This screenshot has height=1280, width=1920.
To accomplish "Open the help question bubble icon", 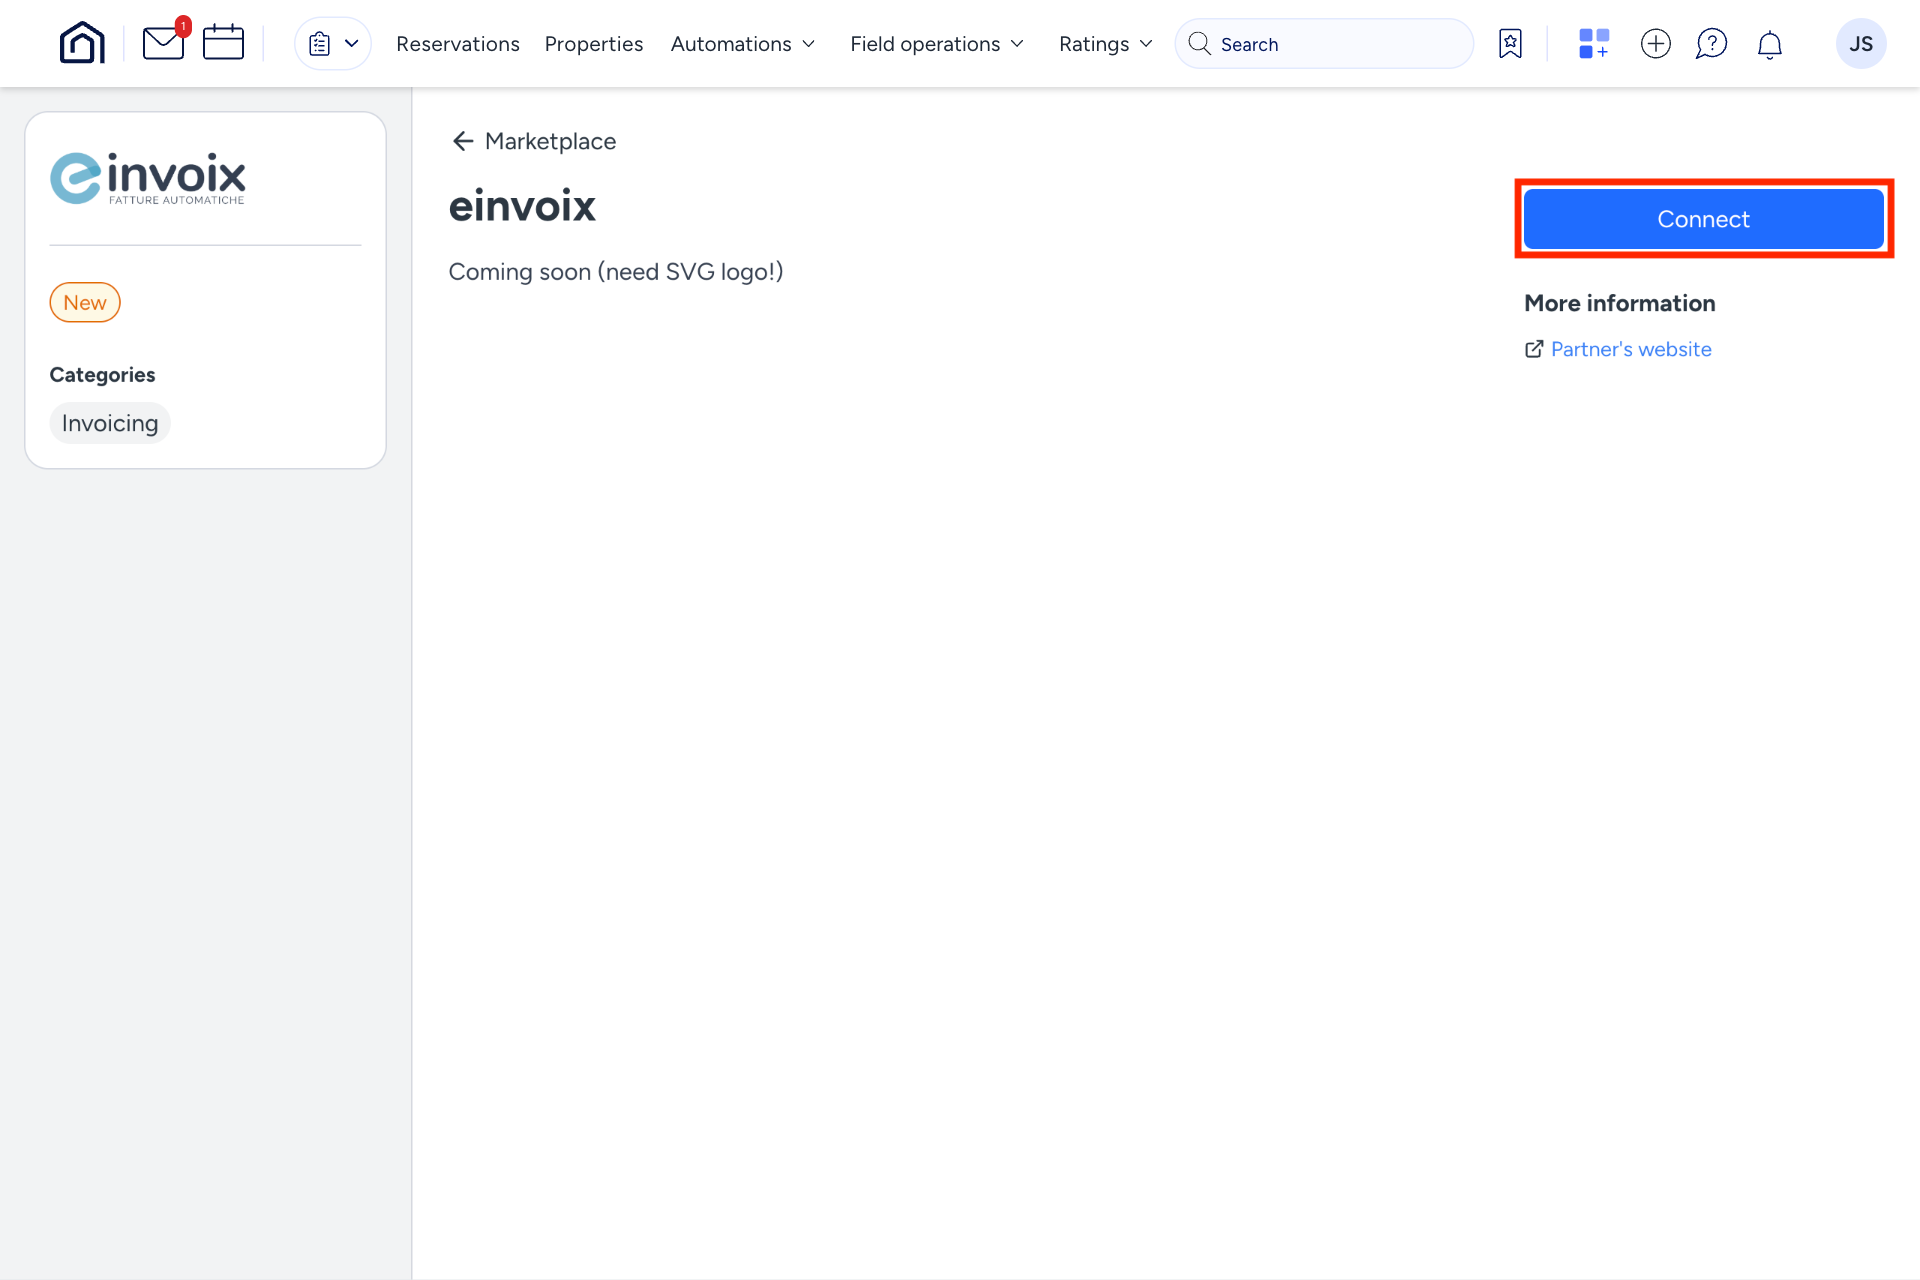I will 1712,43.
